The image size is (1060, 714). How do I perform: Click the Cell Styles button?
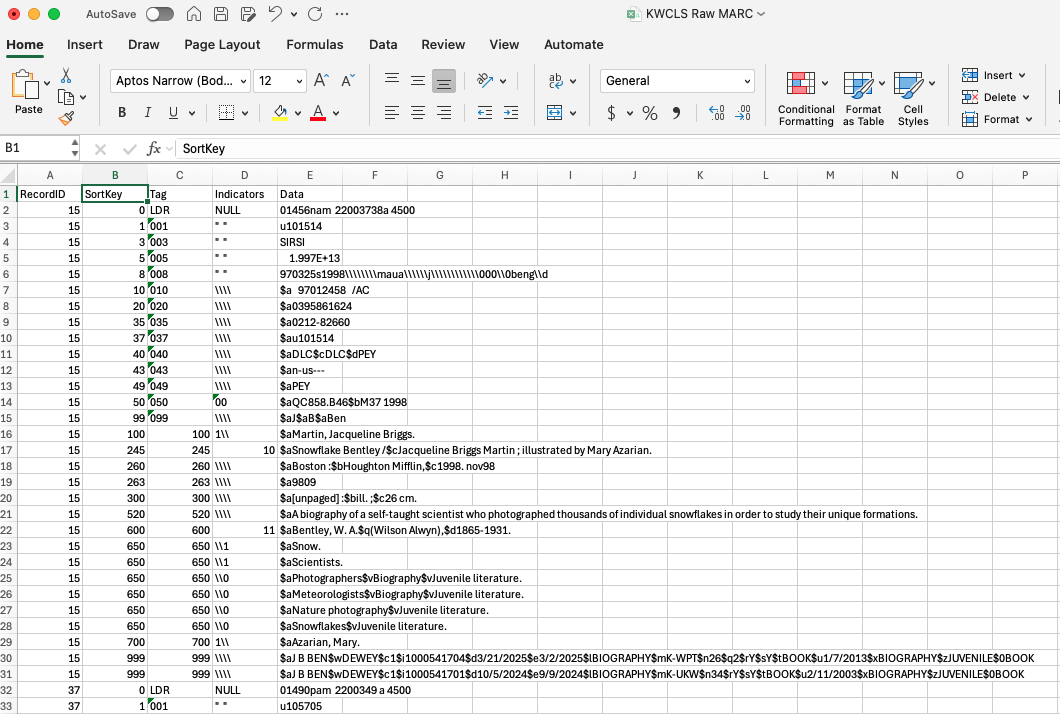tap(913, 99)
